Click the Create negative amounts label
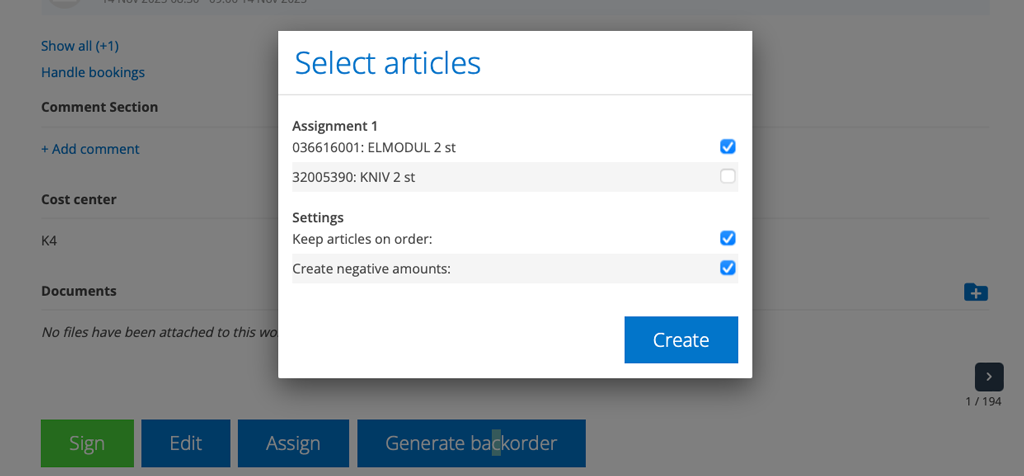Image resolution: width=1024 pixels, height=476 pixels. pyautogui.click(x=371, y=269)
